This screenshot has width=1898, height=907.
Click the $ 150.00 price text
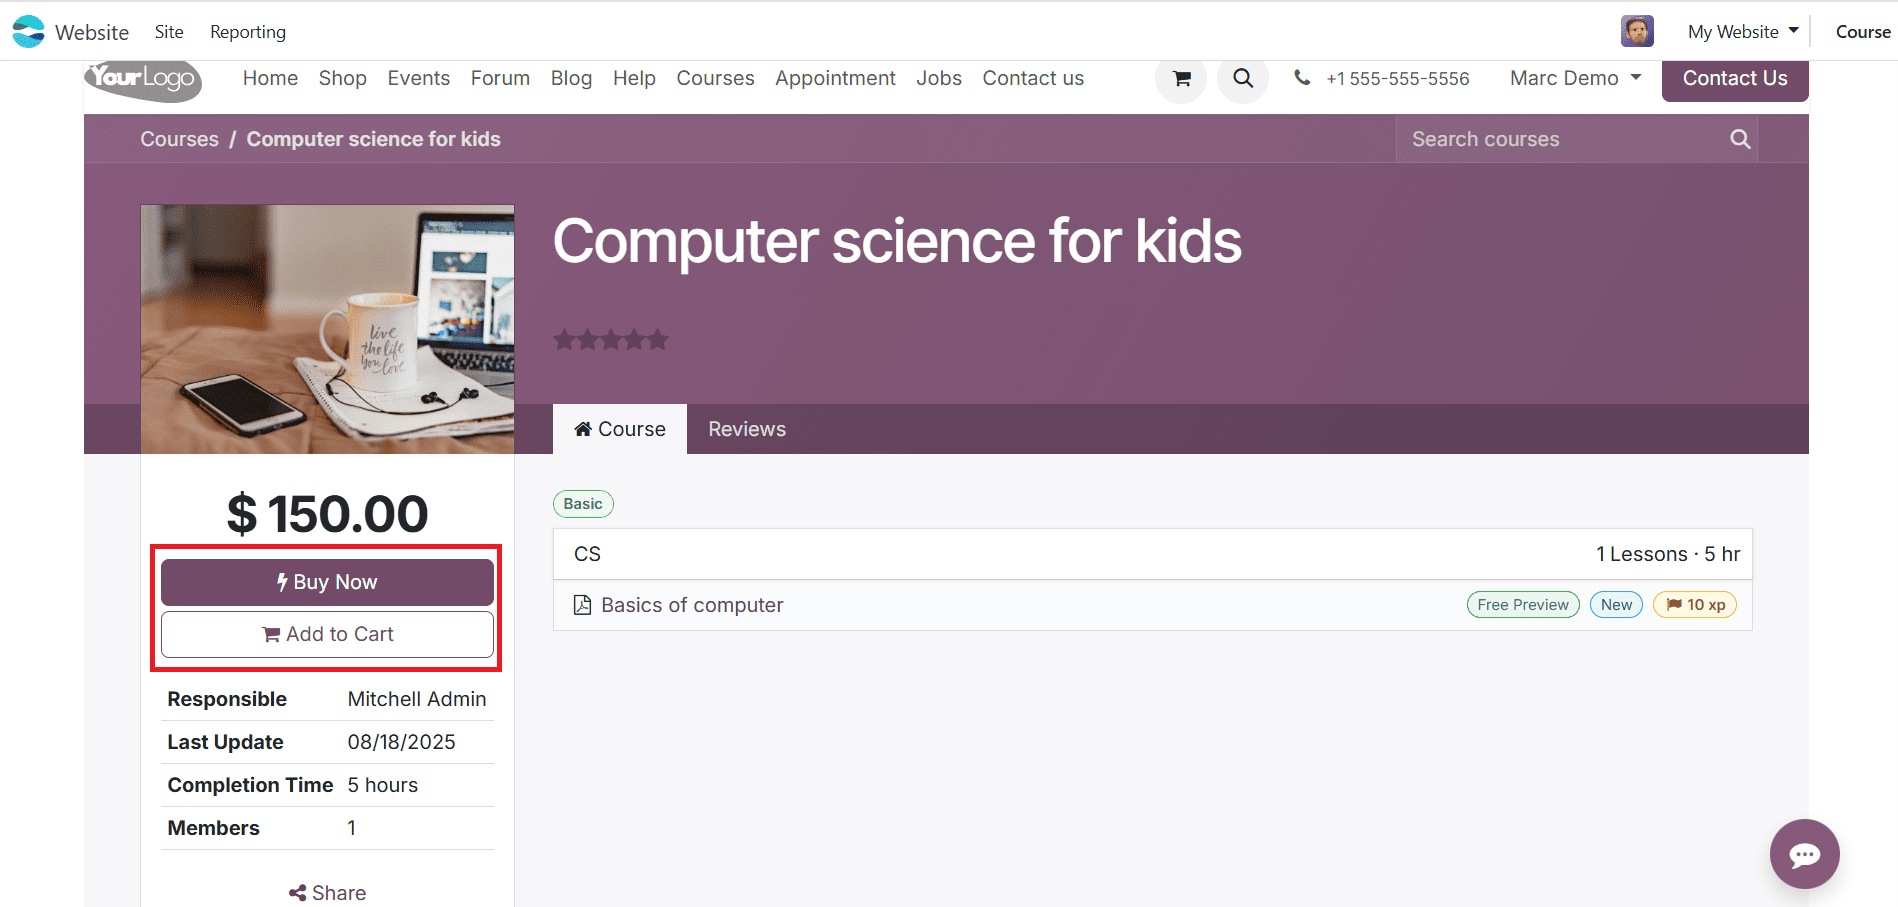tap(327, 514)
